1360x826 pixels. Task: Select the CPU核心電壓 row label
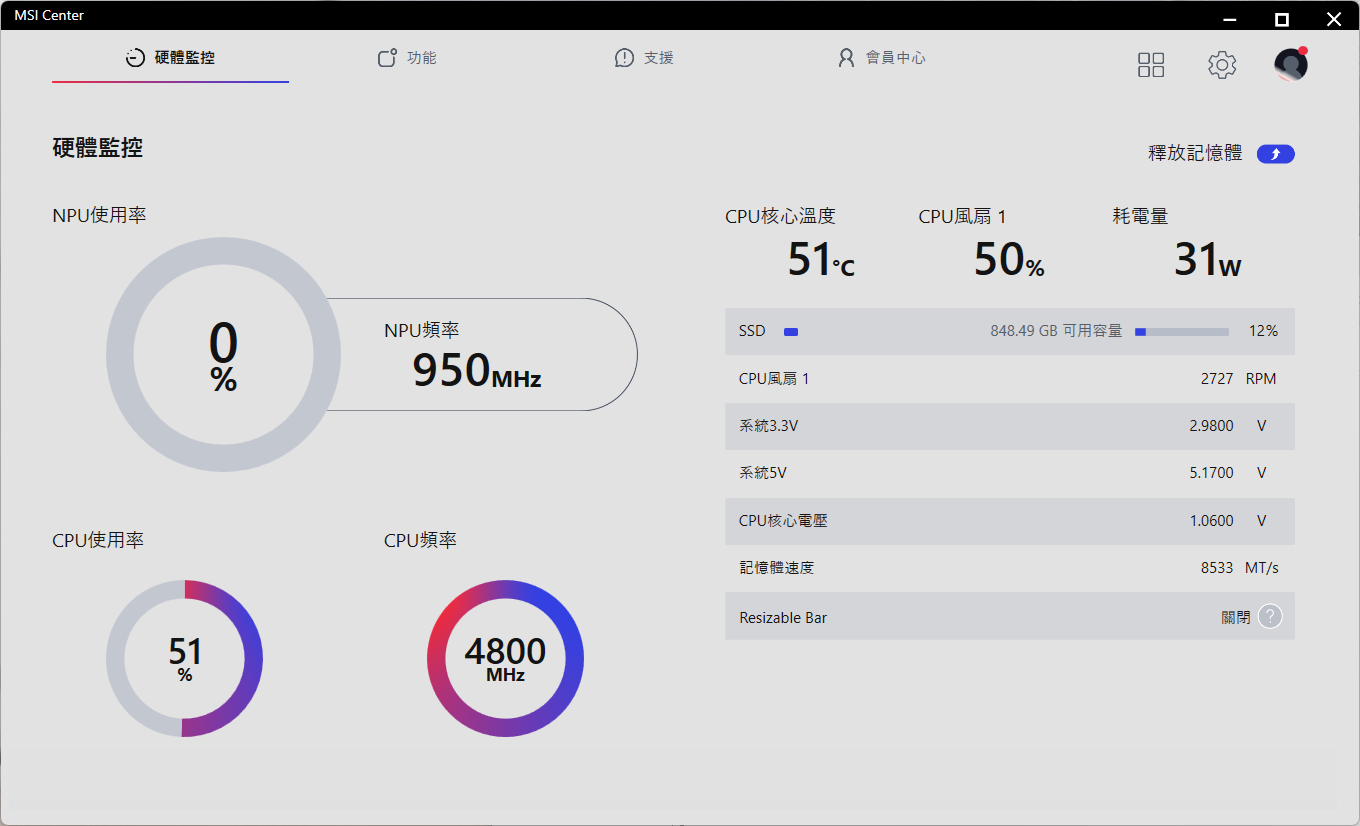[x=783, y=521]
